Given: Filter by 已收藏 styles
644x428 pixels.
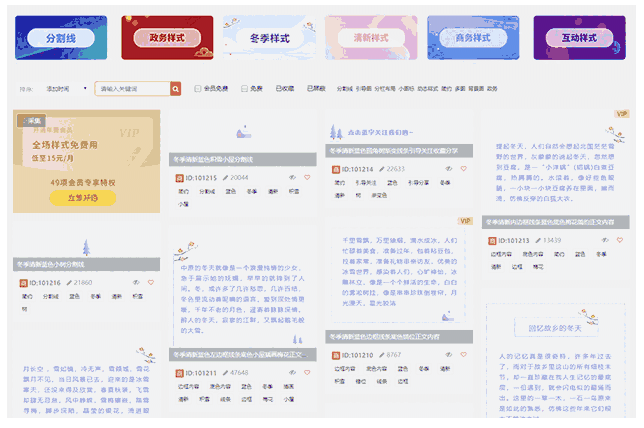Looking at the screenshot, I should [x=285, y=89].
